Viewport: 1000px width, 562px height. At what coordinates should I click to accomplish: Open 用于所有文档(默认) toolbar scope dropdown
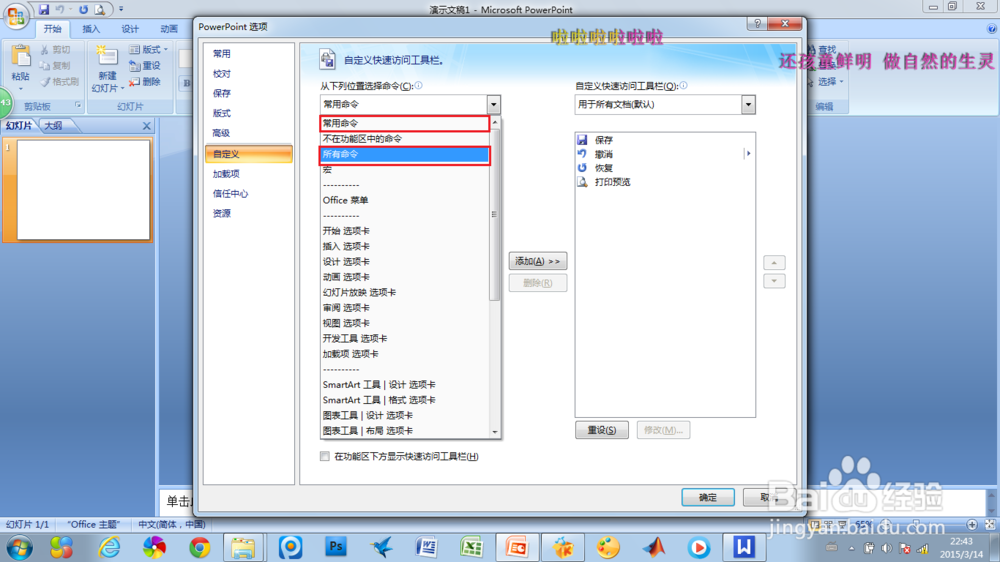pyautogui.click(x=749, y=104)
